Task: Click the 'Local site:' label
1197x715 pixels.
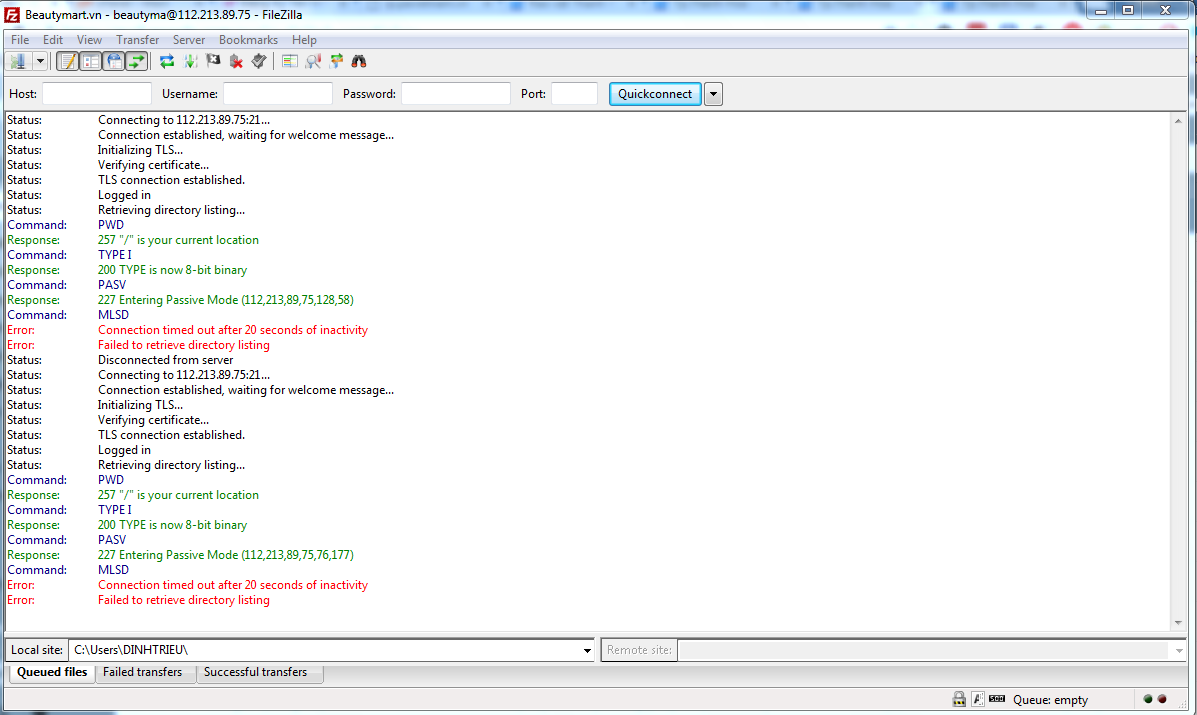Action: click(37, 650)
